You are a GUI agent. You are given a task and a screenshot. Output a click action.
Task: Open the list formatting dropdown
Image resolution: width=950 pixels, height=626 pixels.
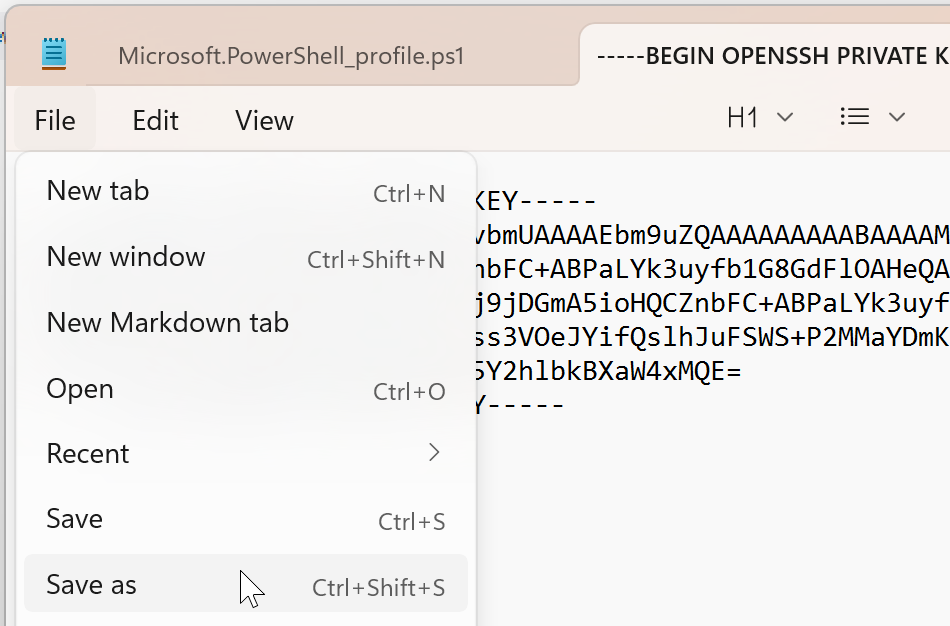tap(872, 118)
